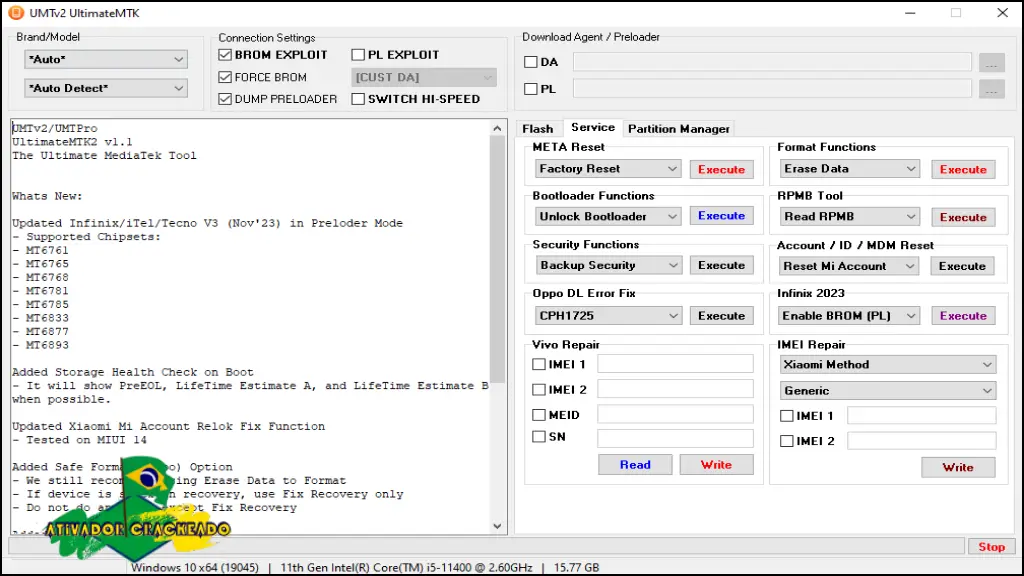Execute Account / ID / MDM Reset
This screenshot has width=1024, height=576.
point(963,266)
